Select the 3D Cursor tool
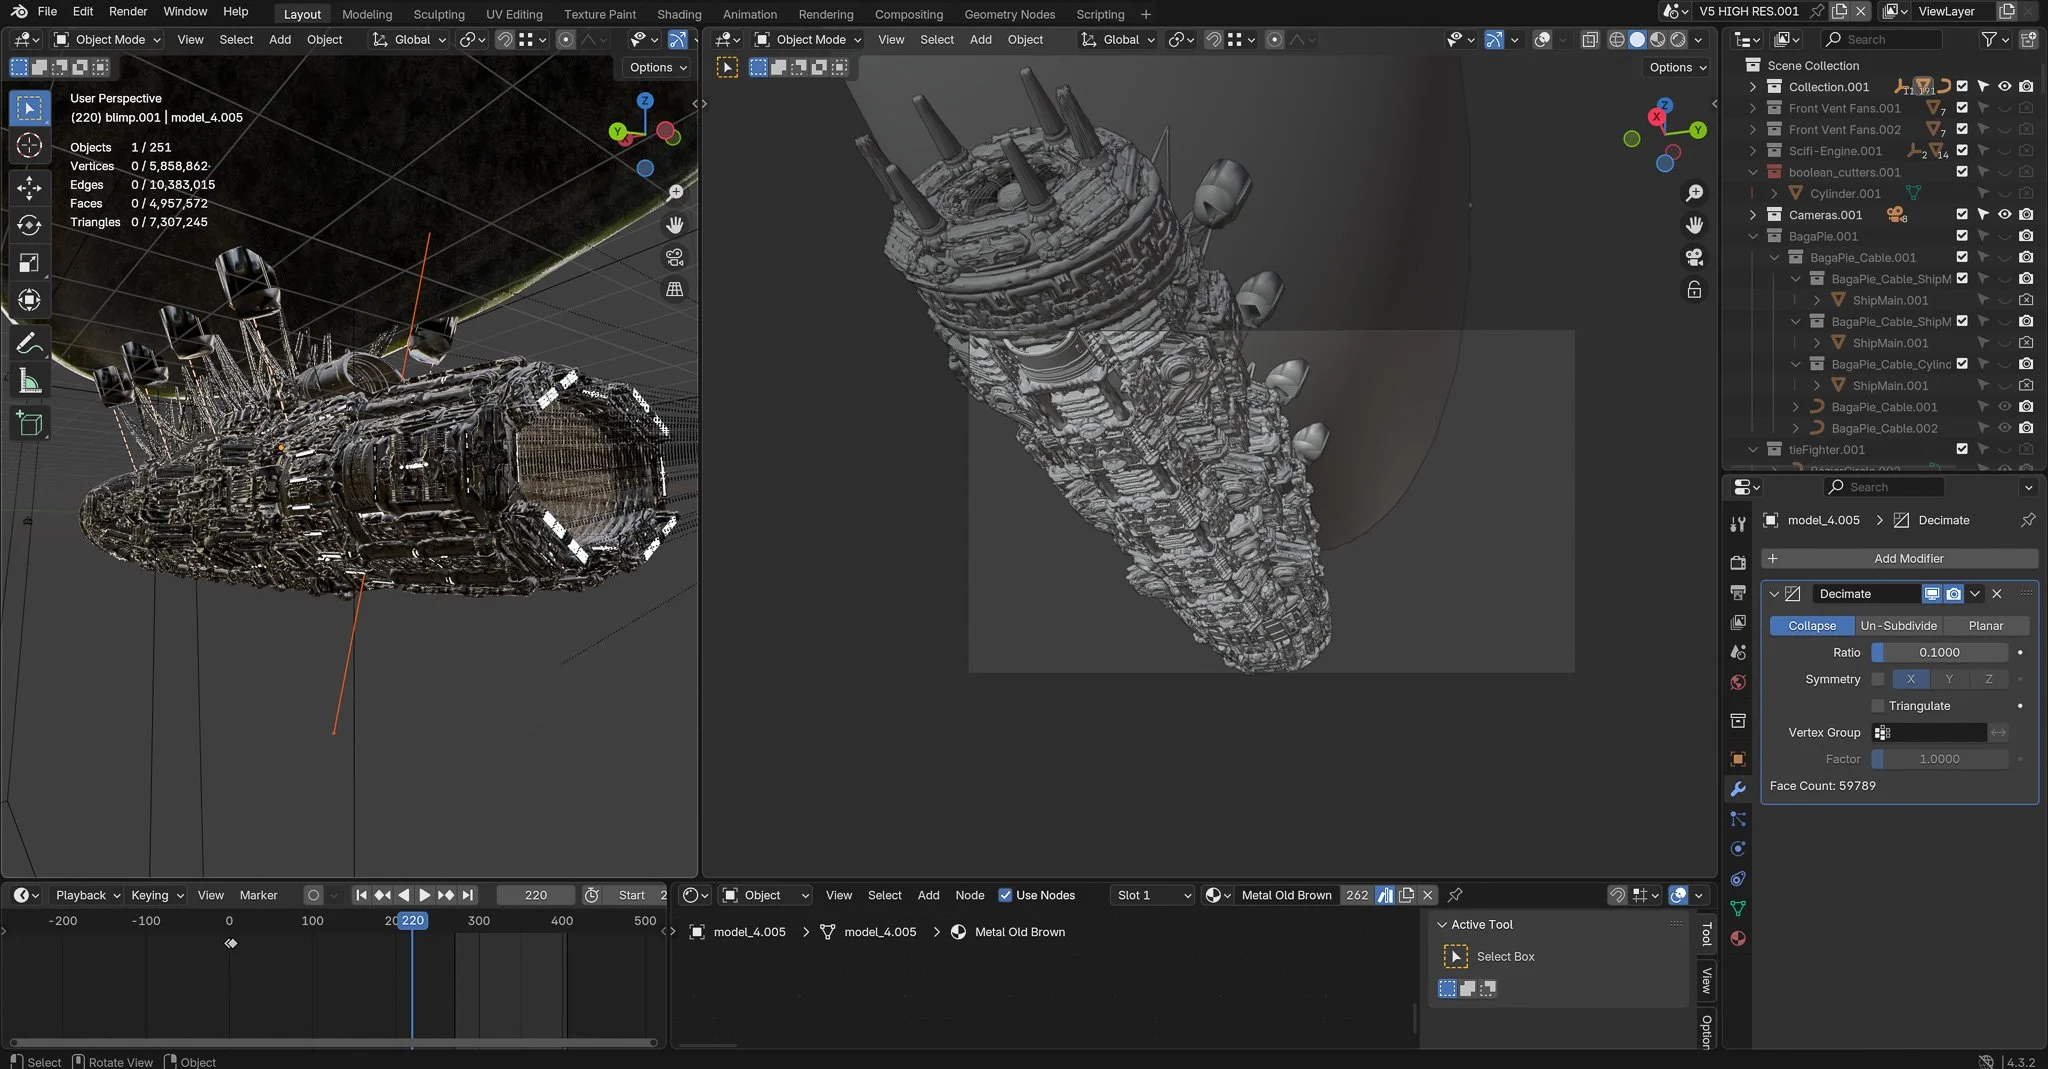This screenshot has width=2048, height=1069. coord(29,145)
